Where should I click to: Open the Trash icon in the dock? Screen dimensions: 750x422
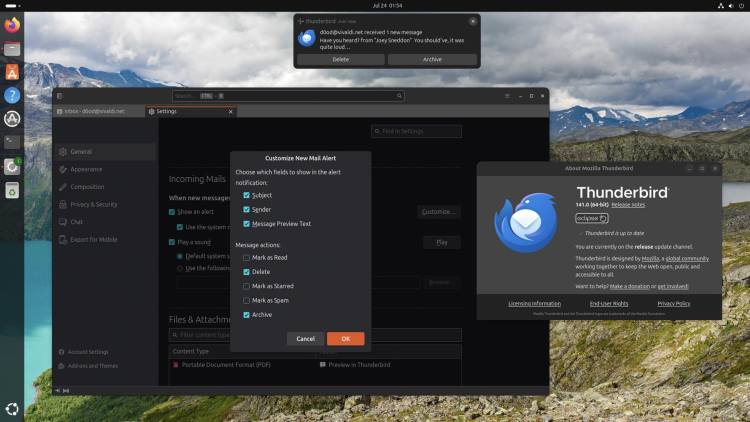click(x=12, y=190)
